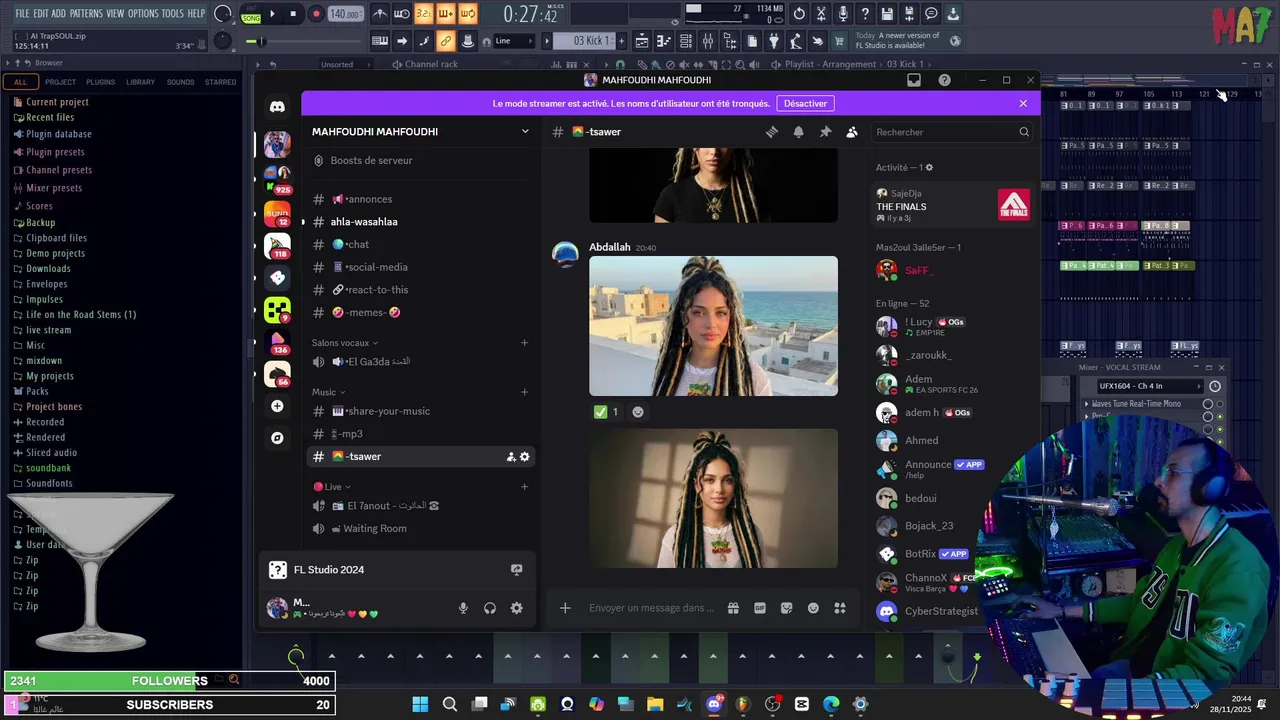Join the Waiting Room voice channel

[x=420, y=529]
